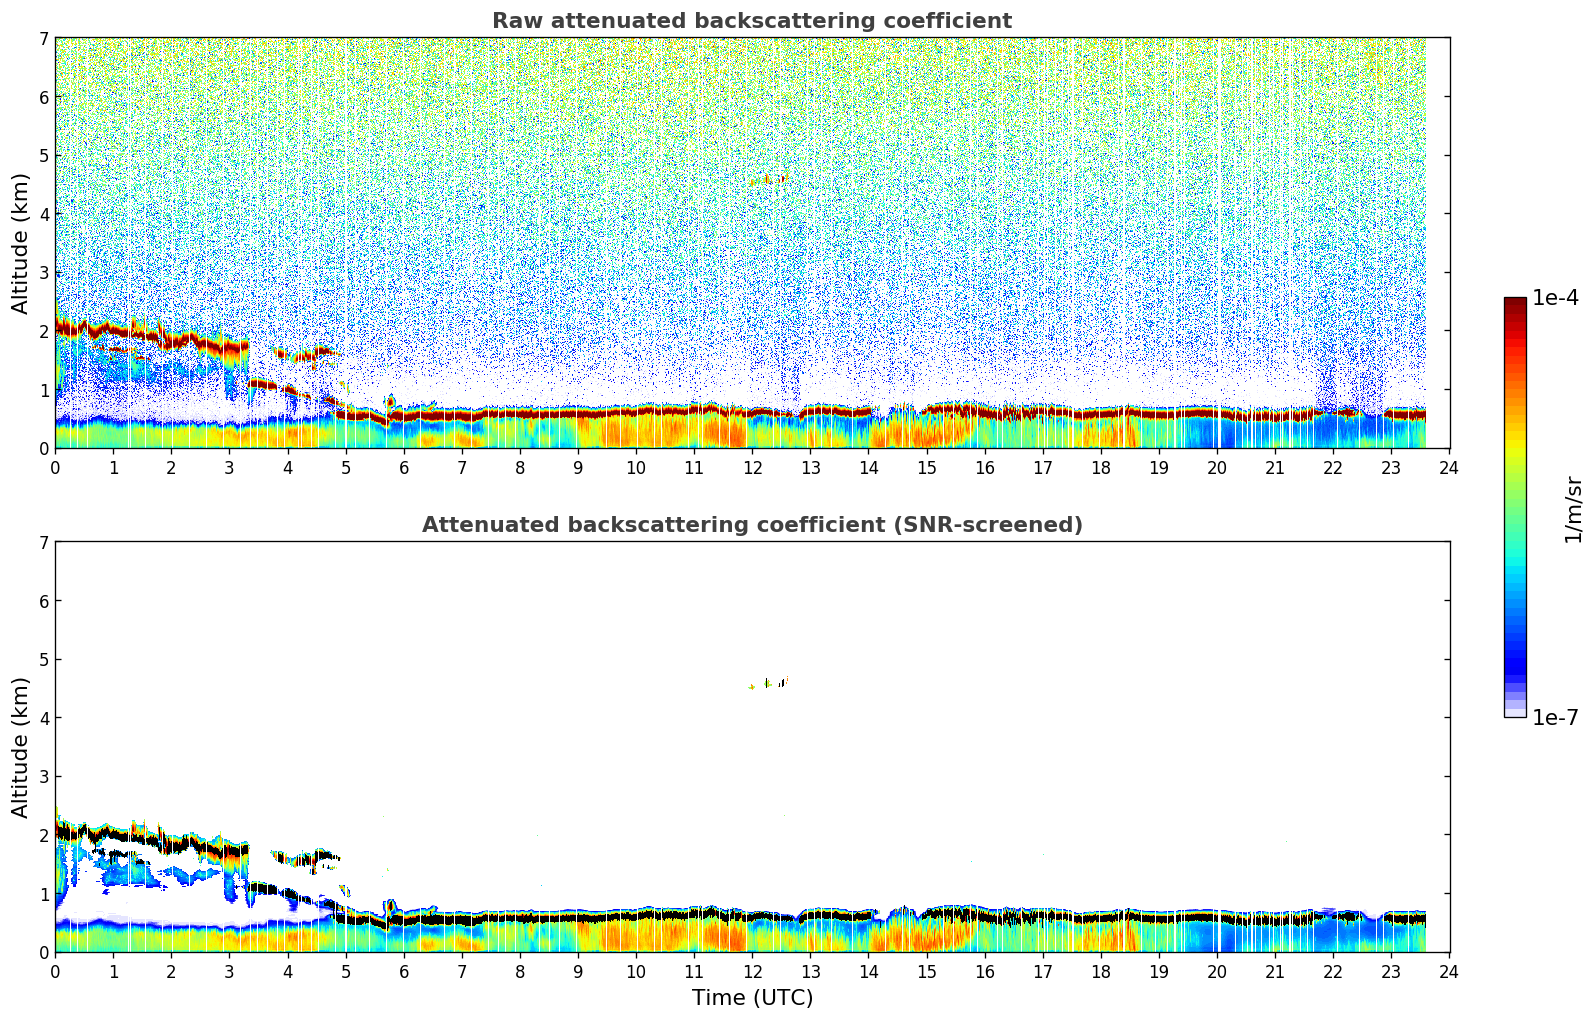Click the 18 hour tick label under top plot

coord(1100,468)
